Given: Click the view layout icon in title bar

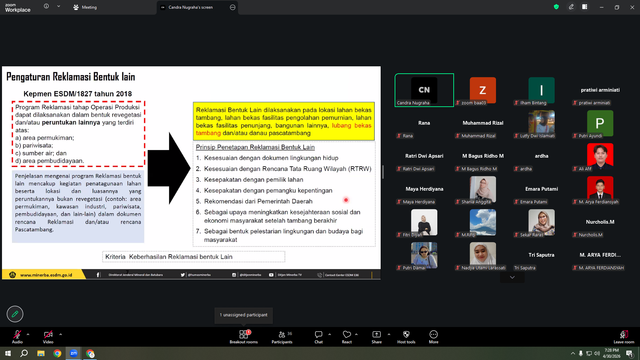Looking at the screenshot, I should (x=584, y=7).
